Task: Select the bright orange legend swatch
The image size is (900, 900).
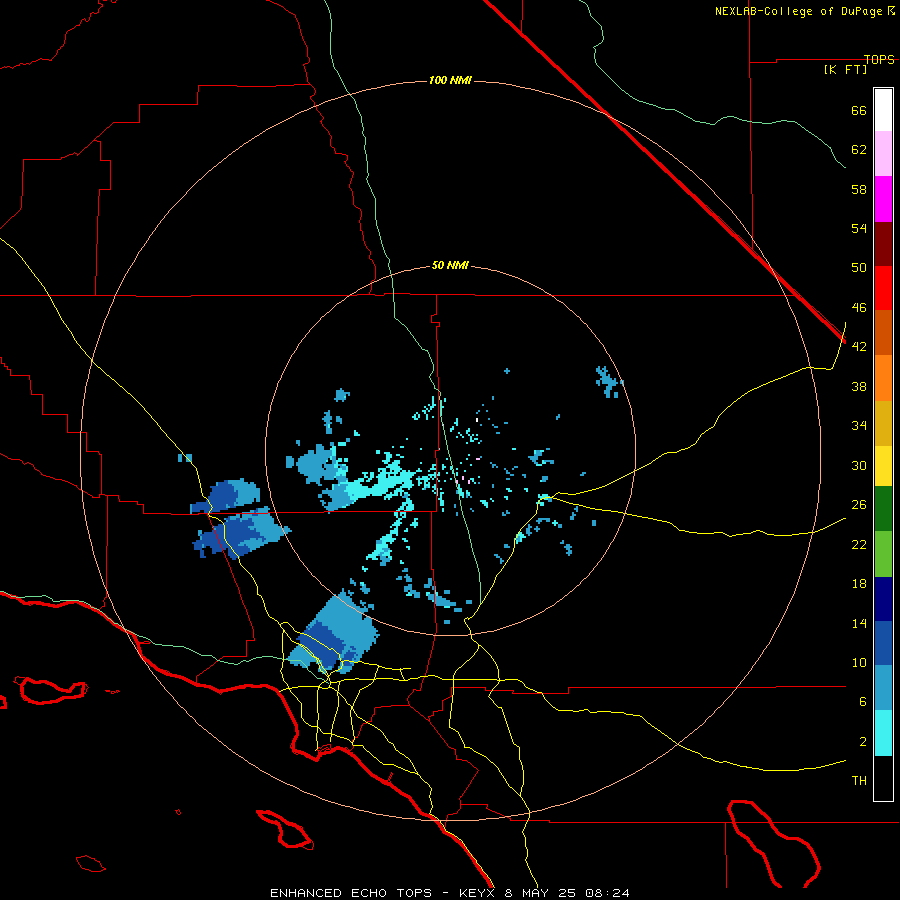Action: point(883,378)
